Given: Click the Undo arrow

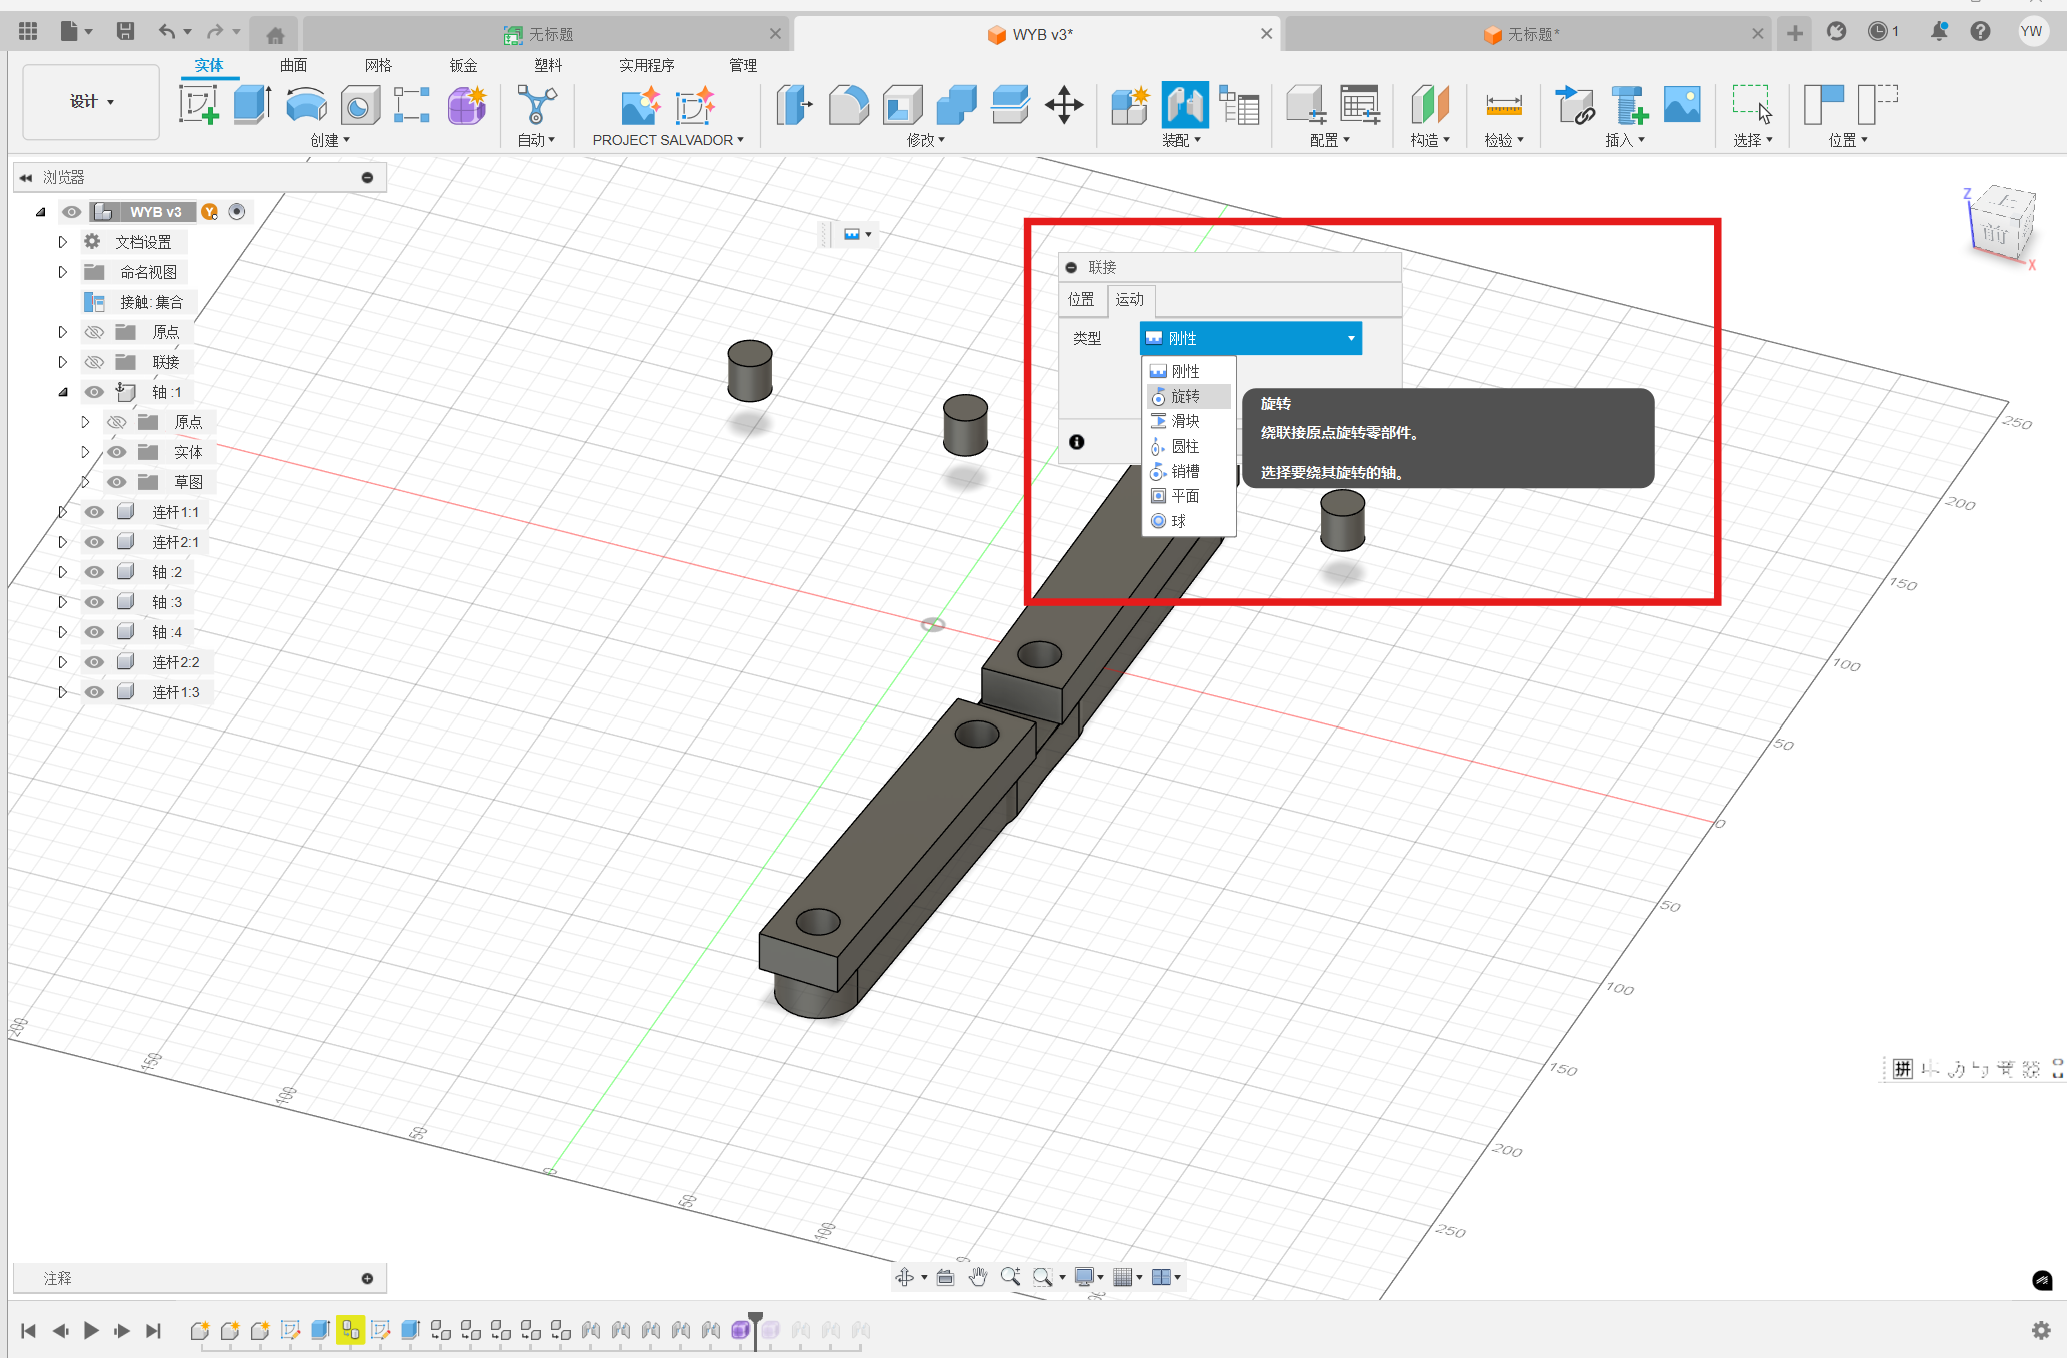Looking at the screenshot, I should [x=166, y=32].
